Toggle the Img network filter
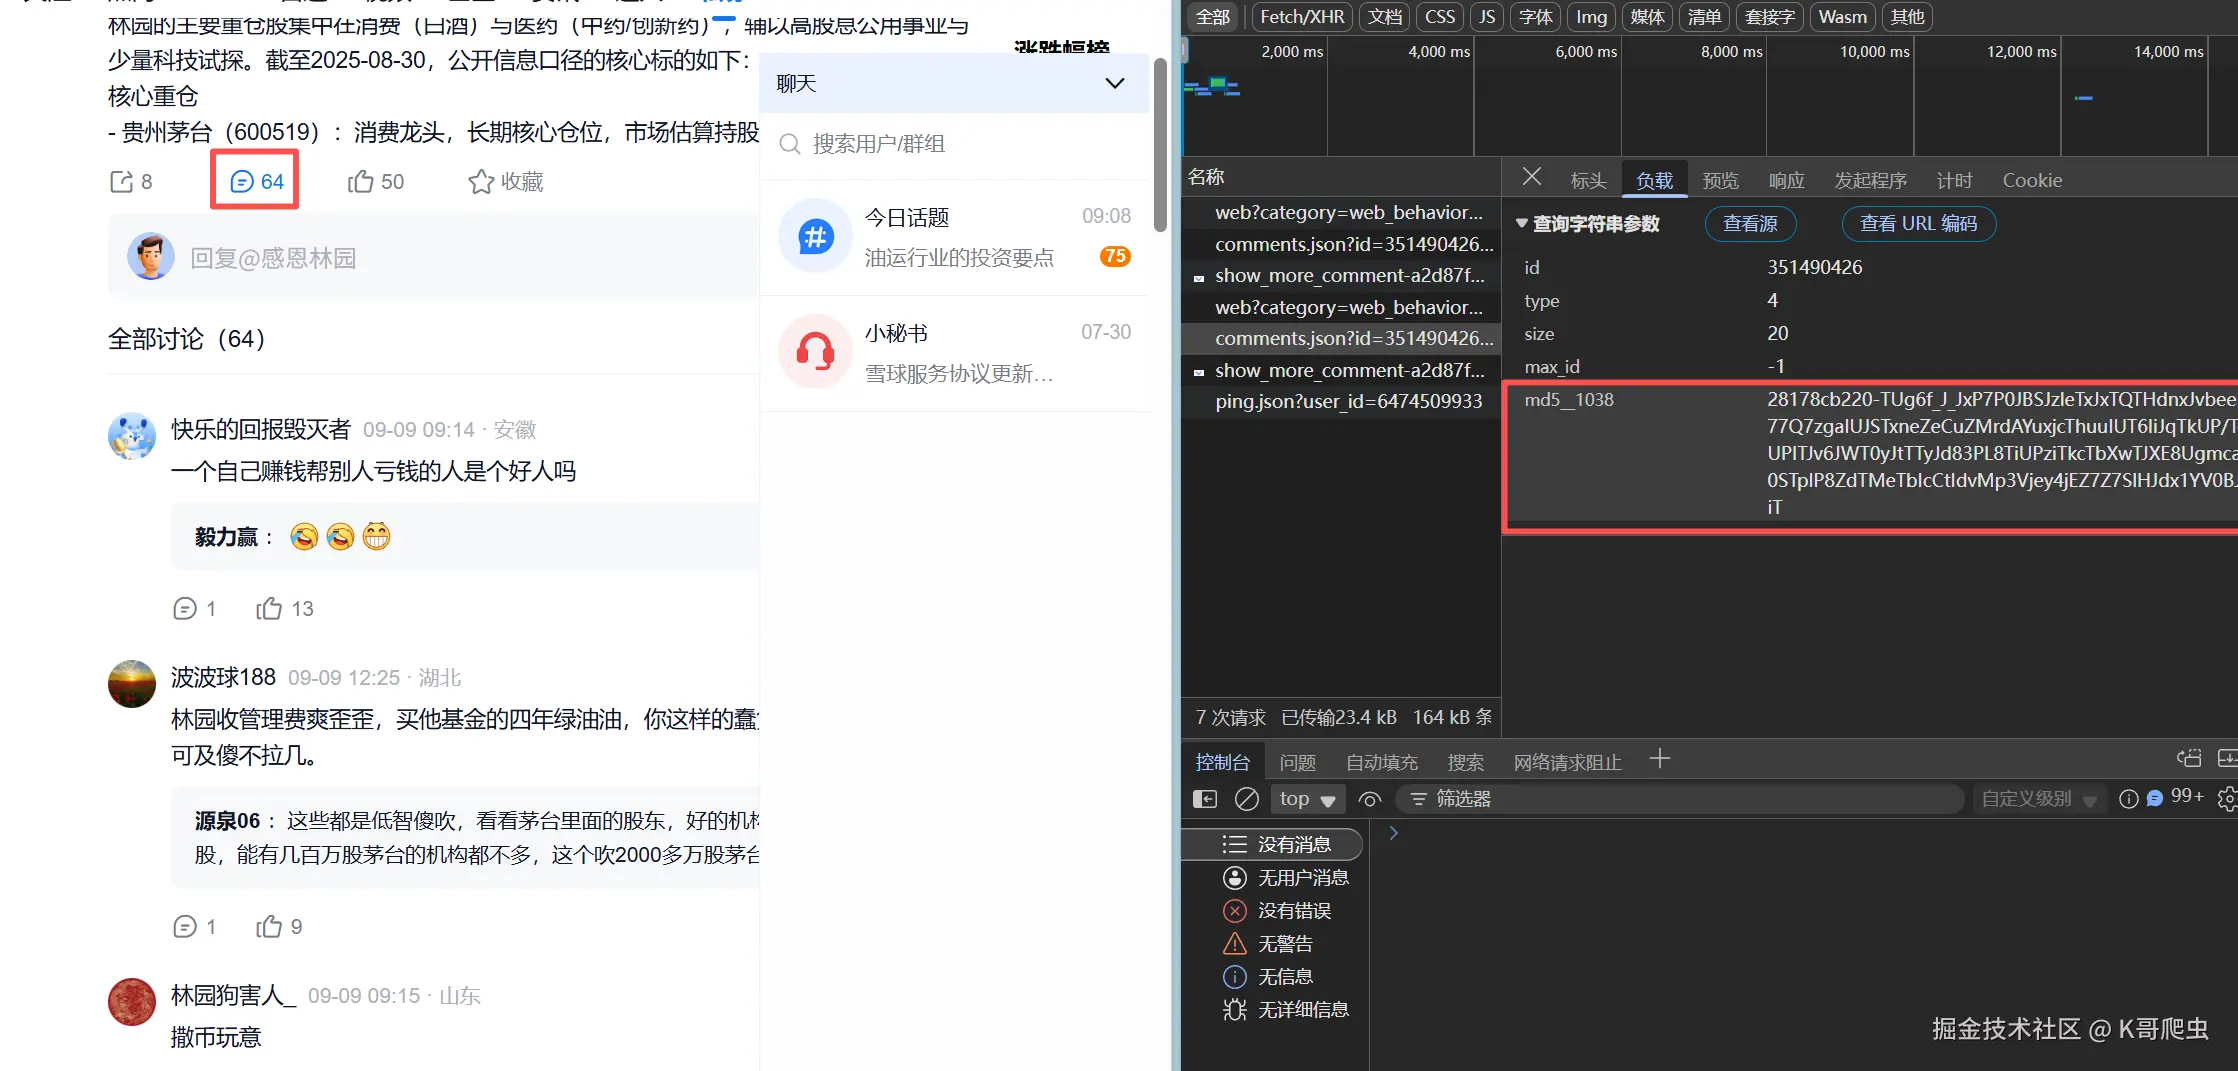 [1591, 17]
